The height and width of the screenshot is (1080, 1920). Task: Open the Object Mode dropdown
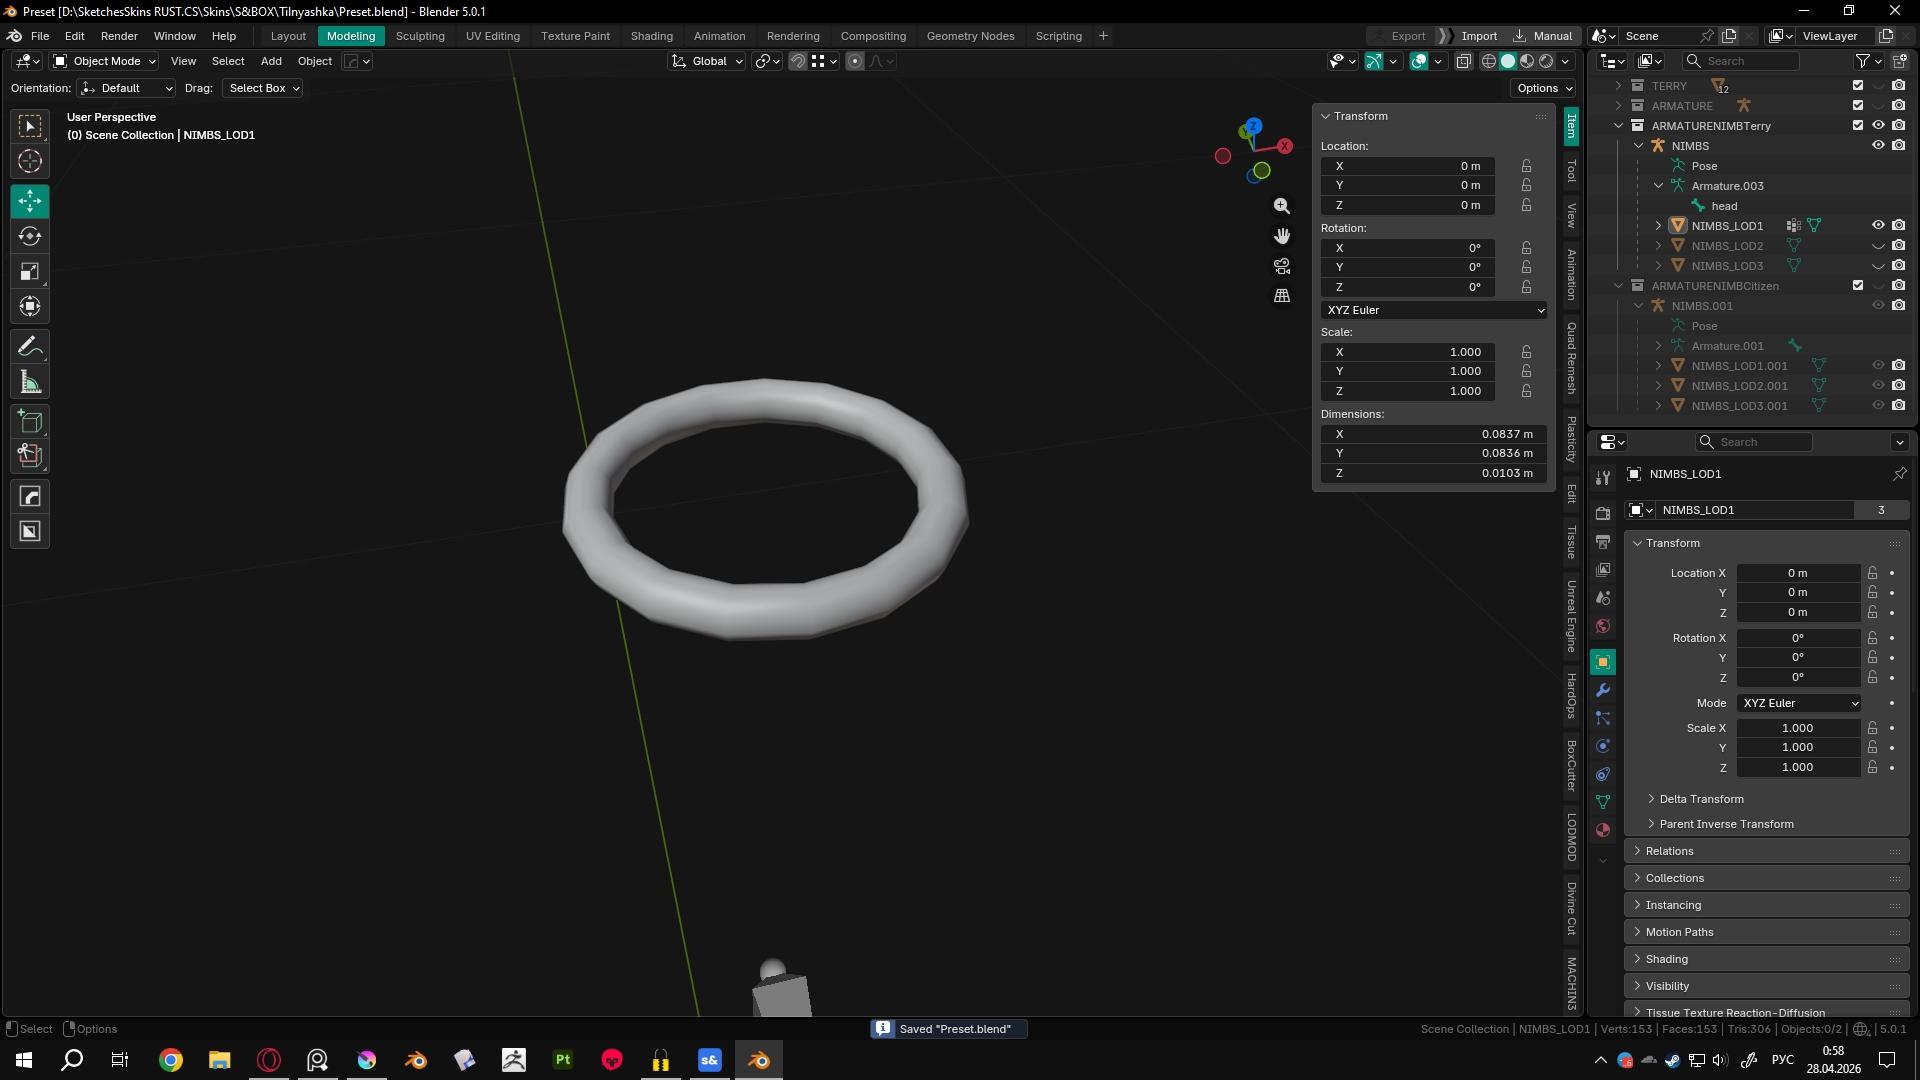click(x=105, y=61)
